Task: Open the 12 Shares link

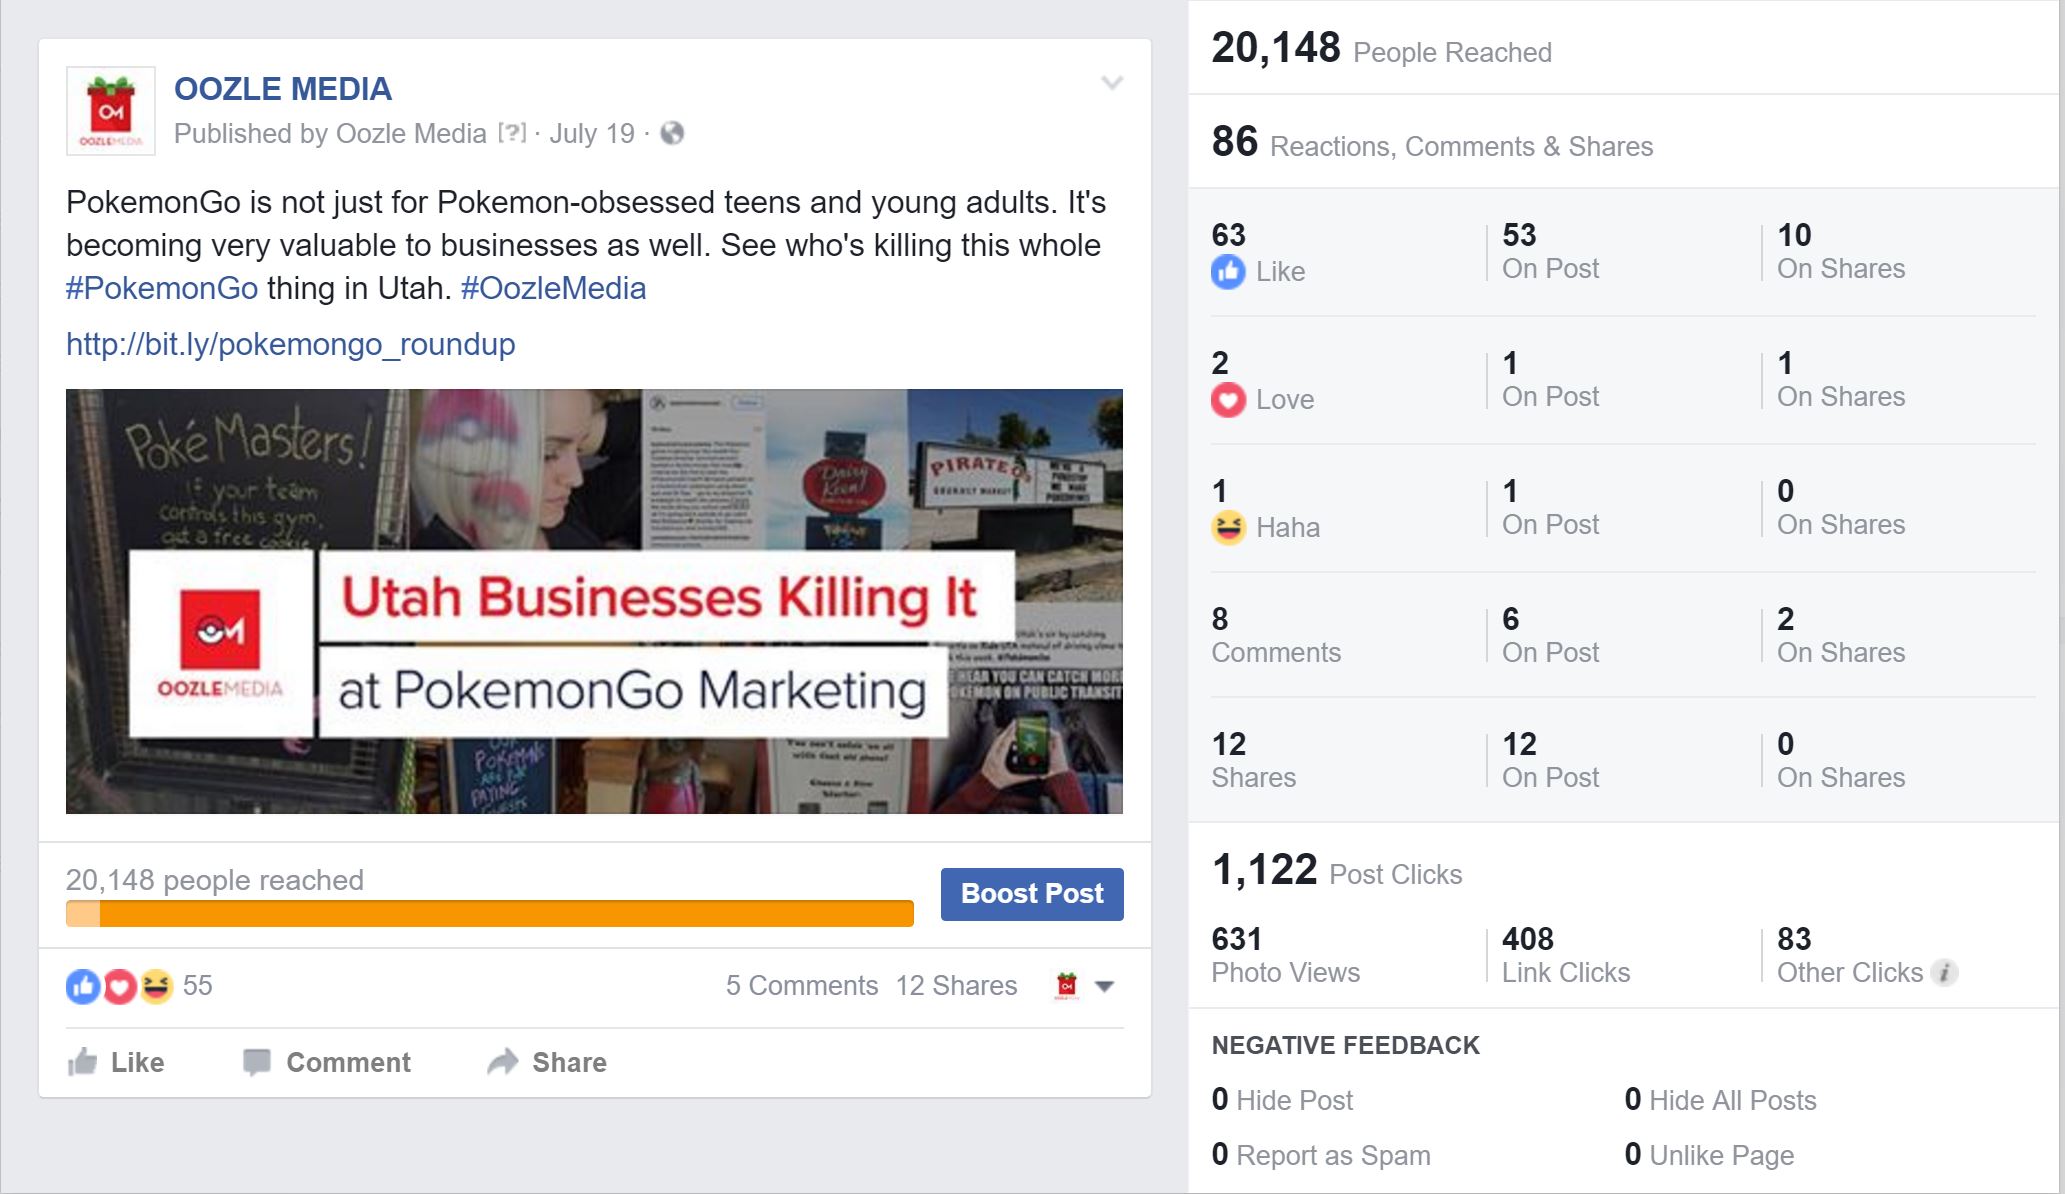Action: coord(956,986)
